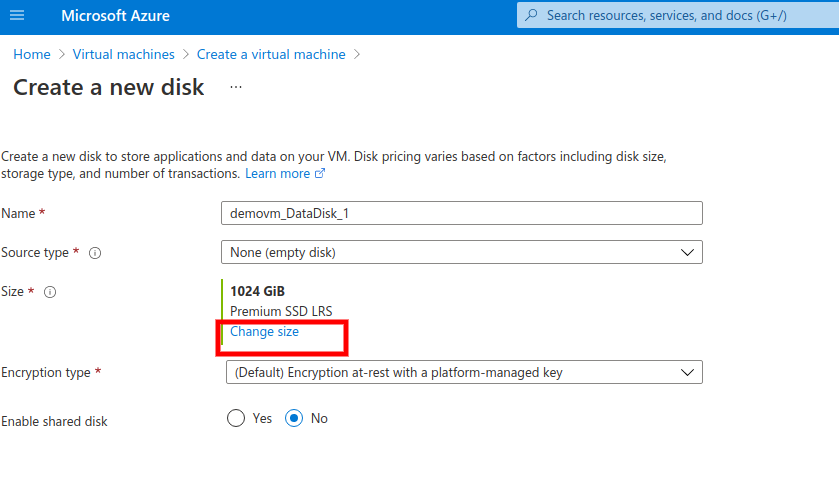Image resolution: width=839 pixels, height=480 pixels.
Task: Select Yes for Enable shared disk
Action: coord(236,419)
